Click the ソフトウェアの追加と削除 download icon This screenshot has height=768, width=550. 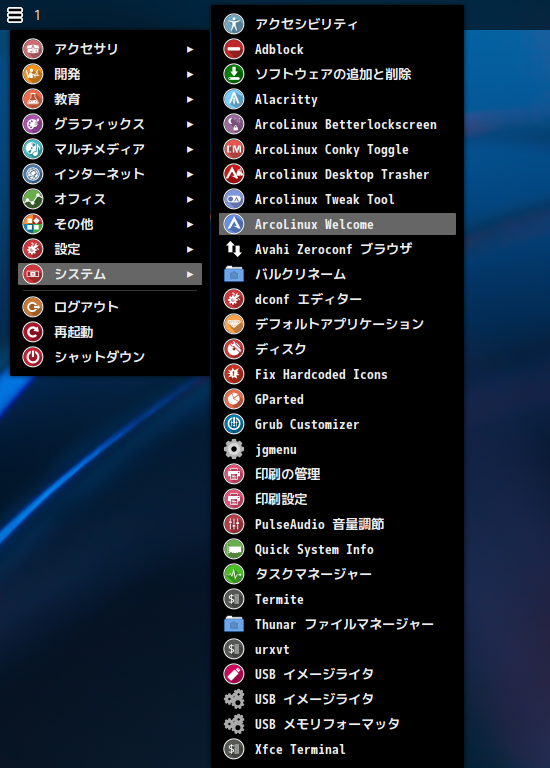234,74
